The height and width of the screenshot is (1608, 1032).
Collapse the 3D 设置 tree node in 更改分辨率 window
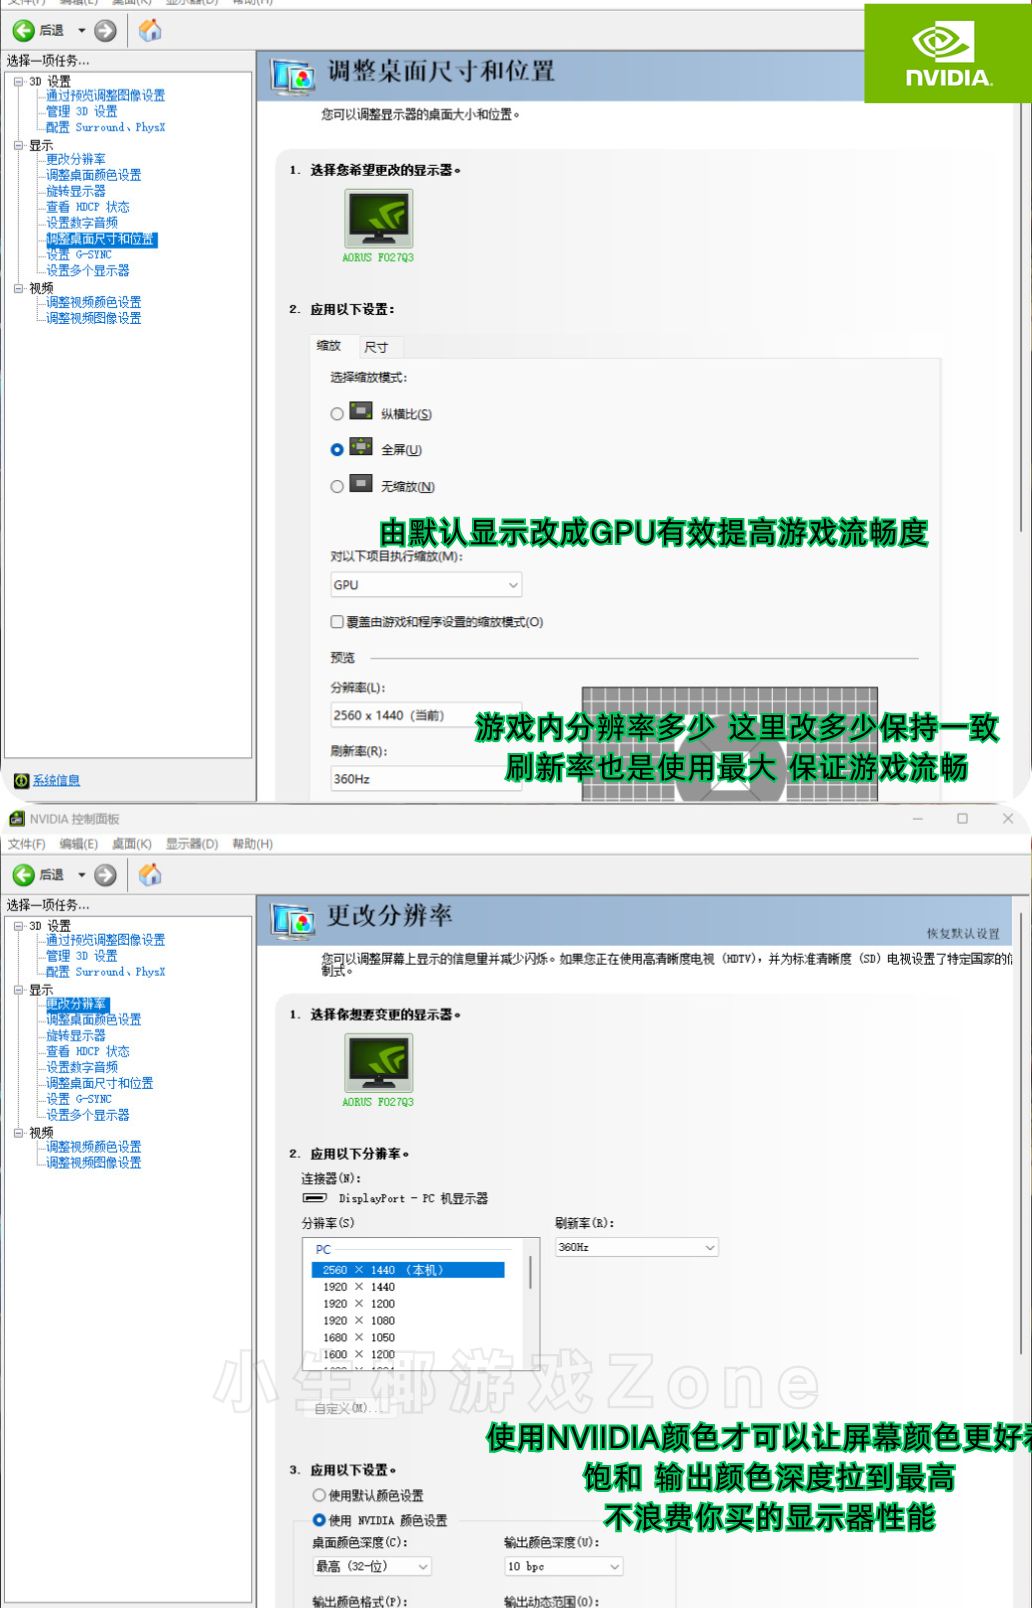tap(18, 926)
